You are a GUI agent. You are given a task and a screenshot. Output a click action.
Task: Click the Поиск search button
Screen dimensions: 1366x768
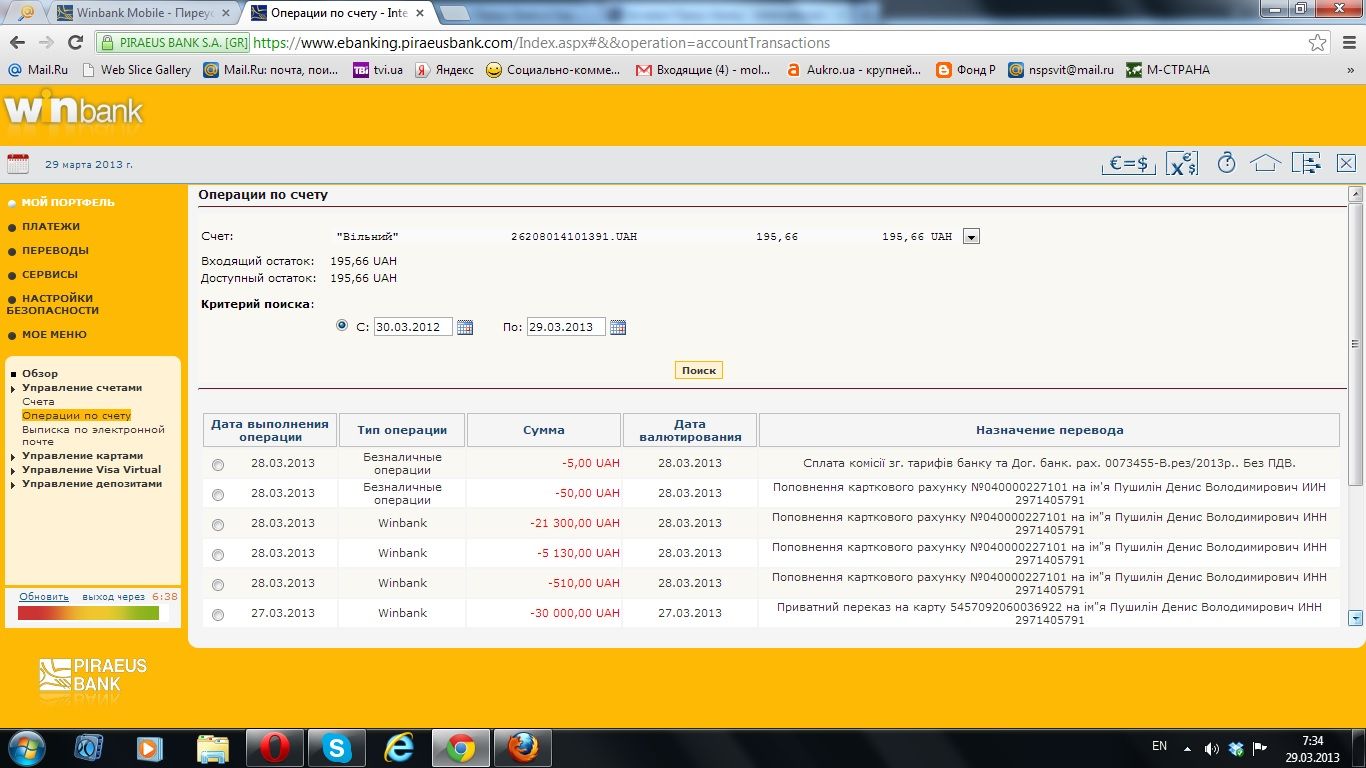698,370
